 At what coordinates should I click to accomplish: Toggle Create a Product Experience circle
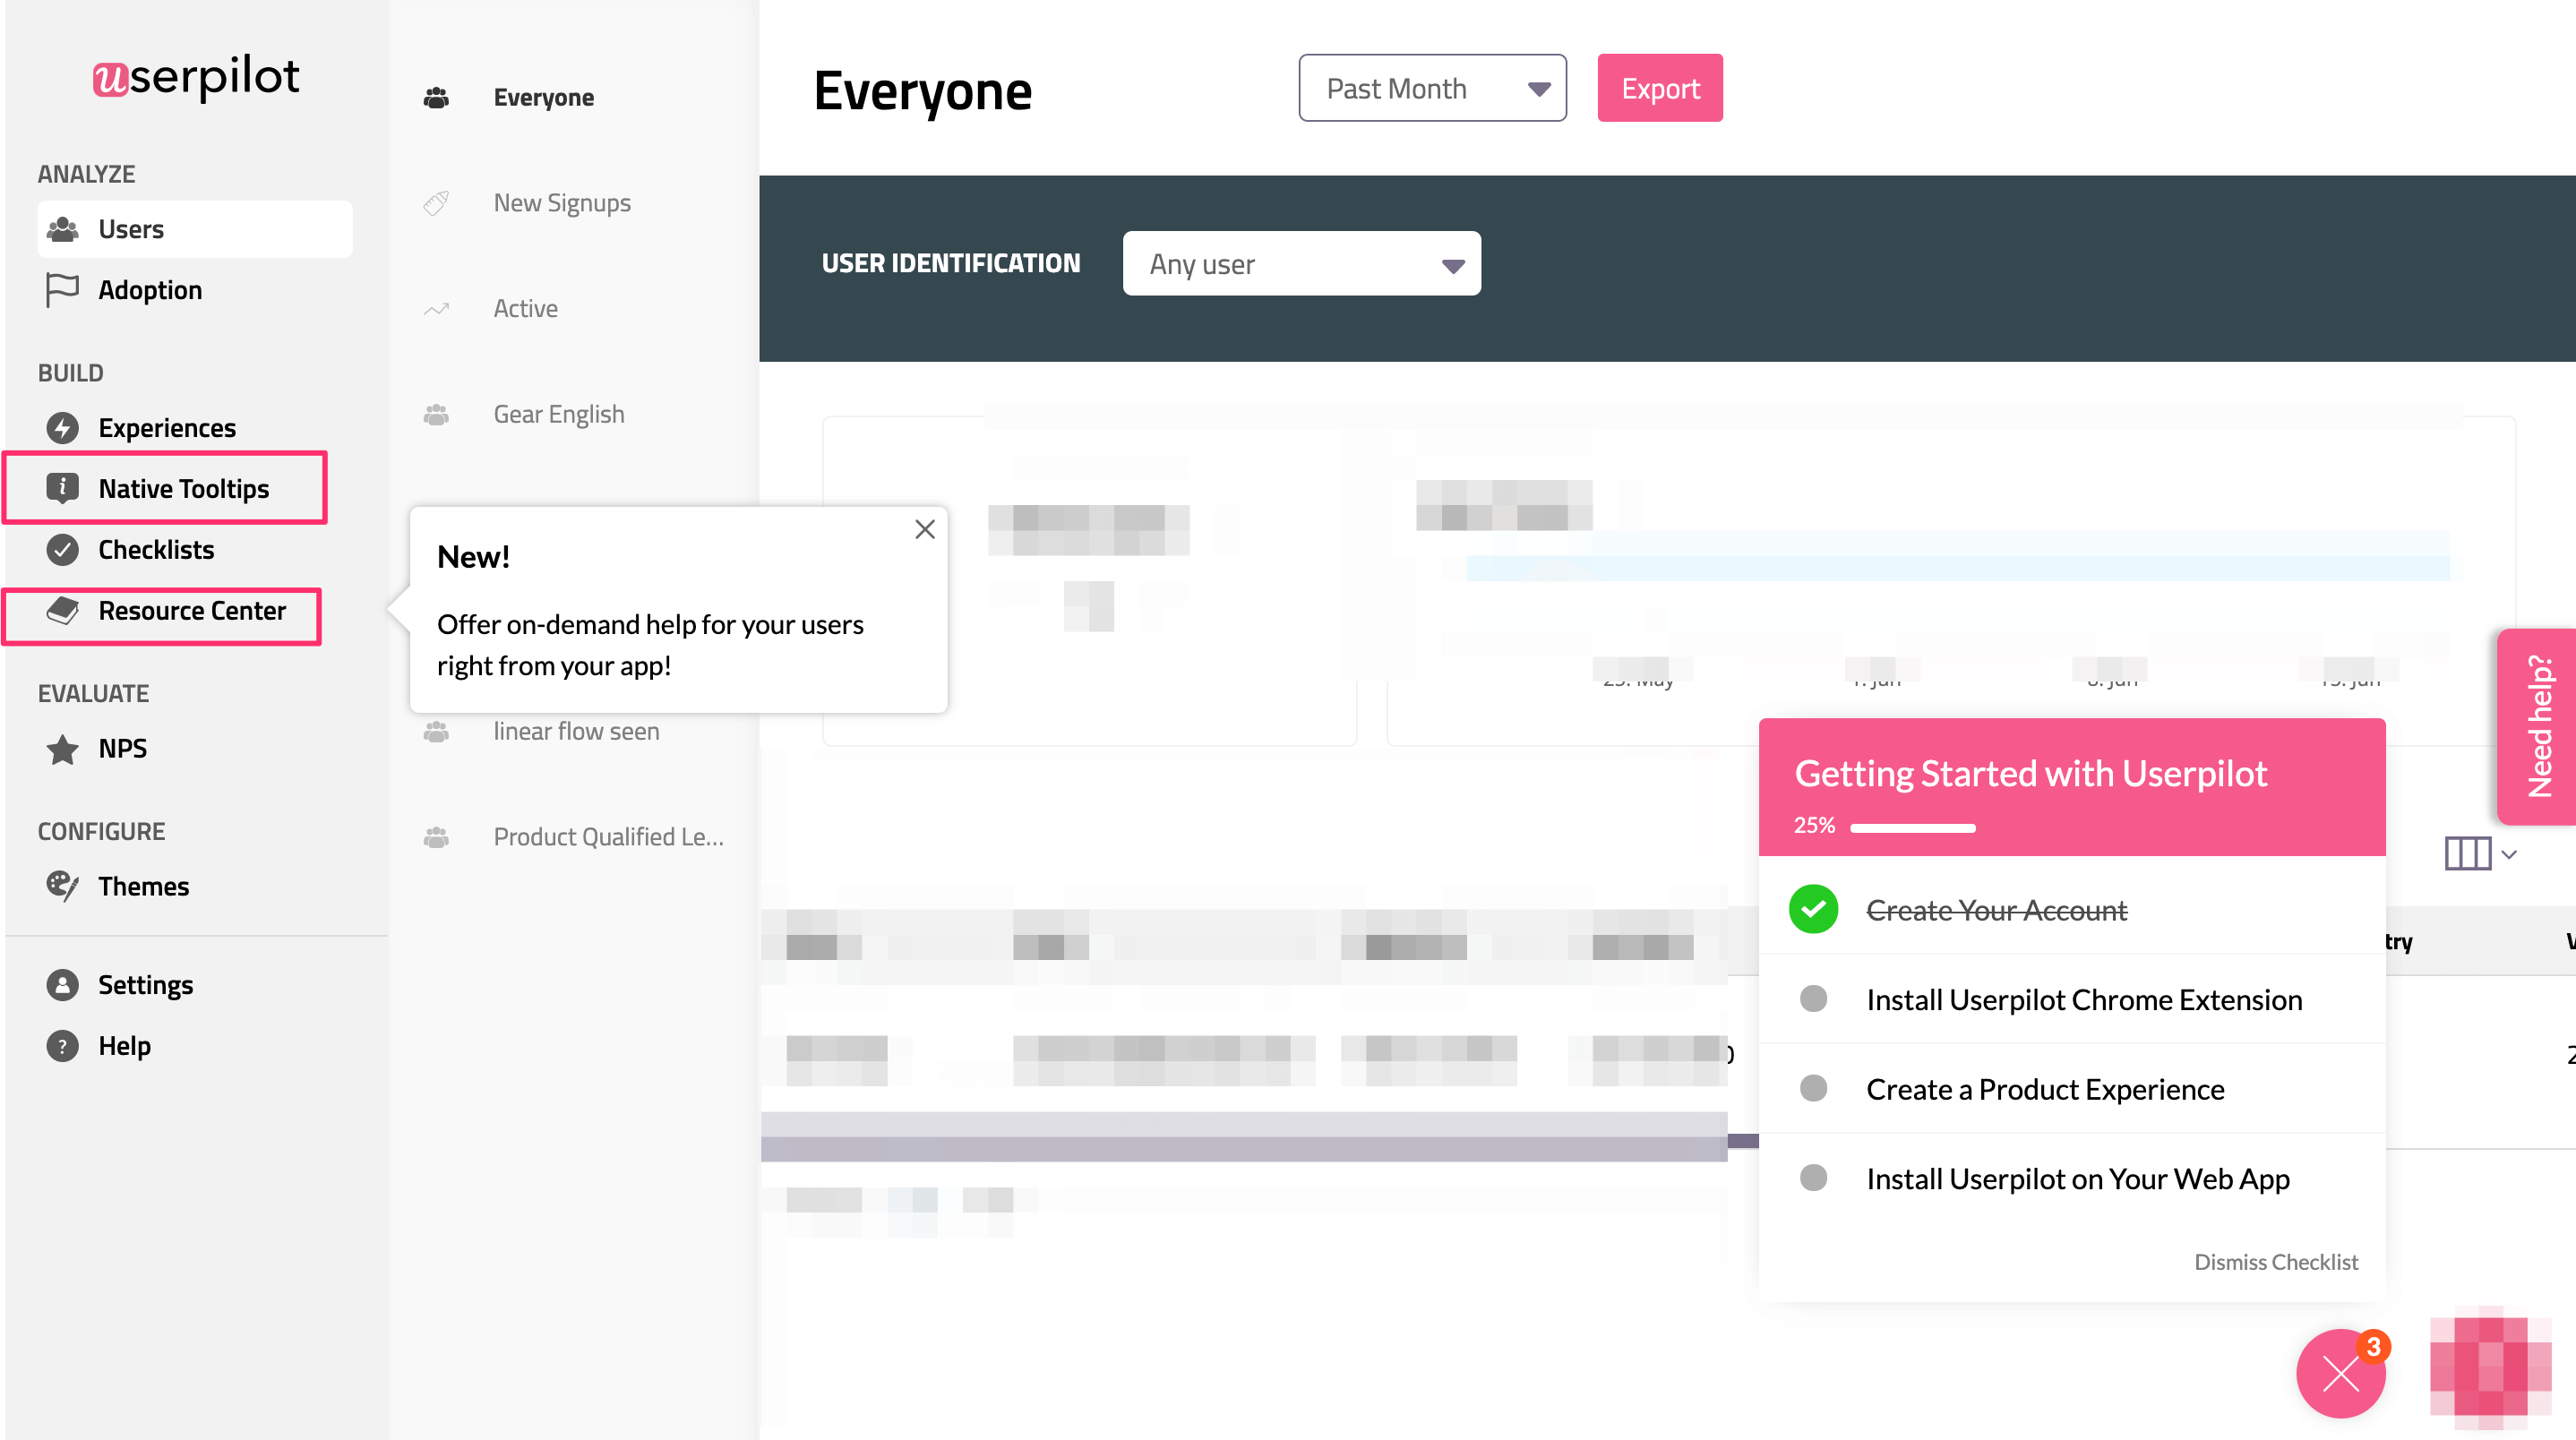(x=1813, y=1088)
